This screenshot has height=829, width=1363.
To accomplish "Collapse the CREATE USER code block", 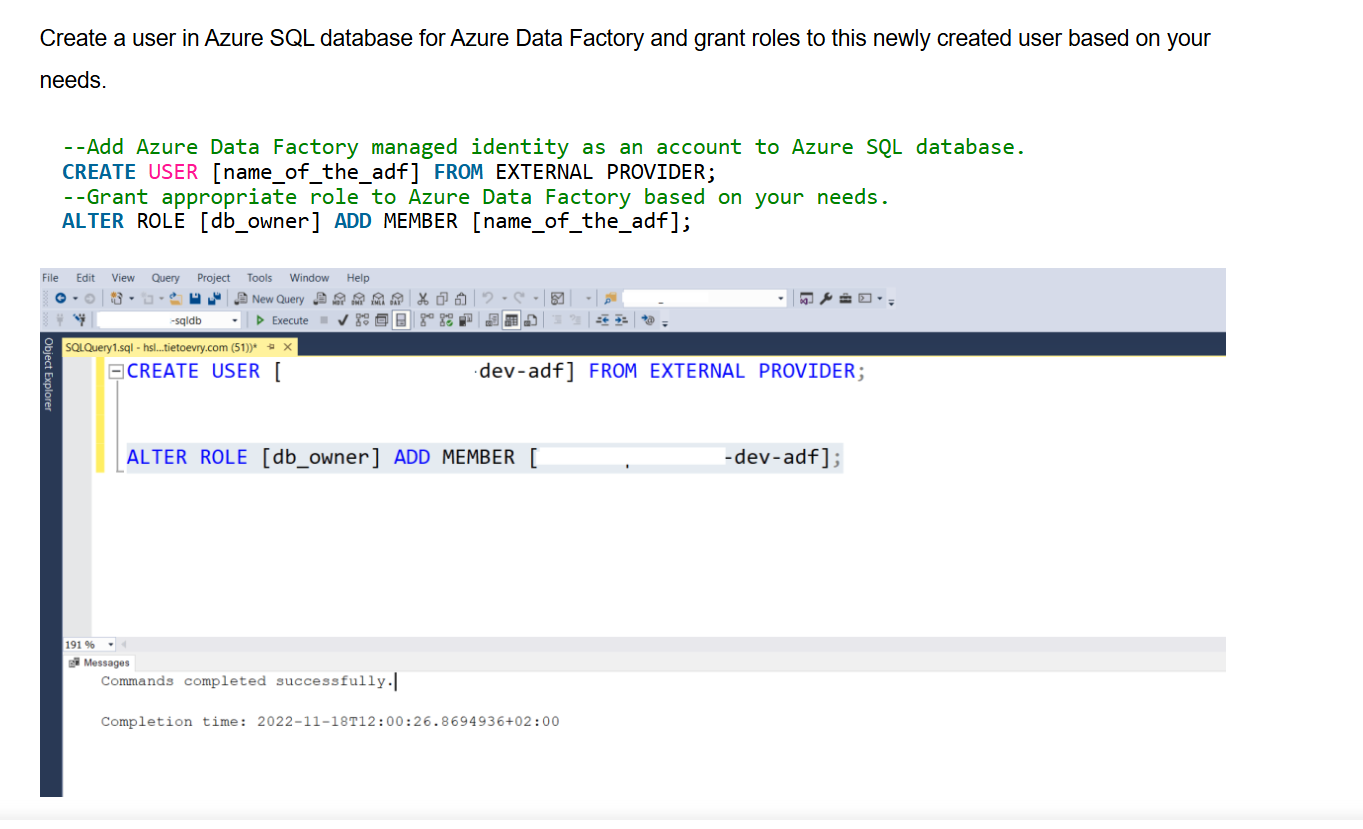I will (x=116, y=371).
